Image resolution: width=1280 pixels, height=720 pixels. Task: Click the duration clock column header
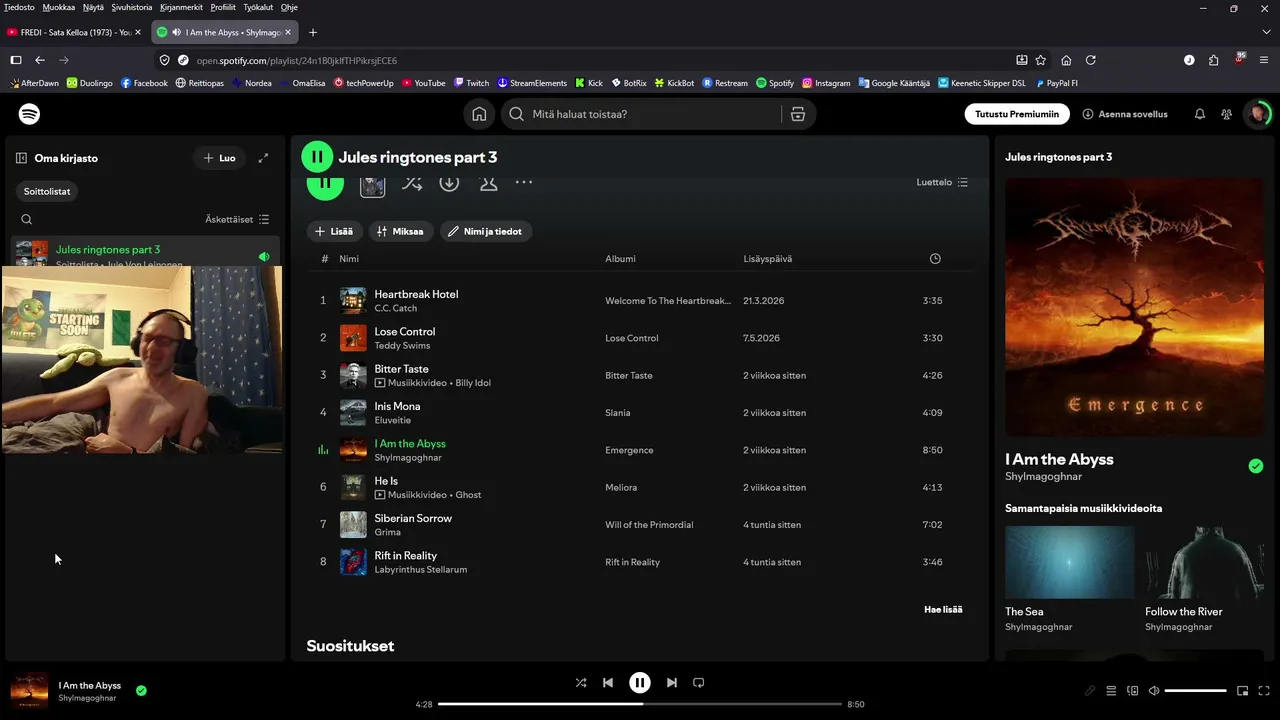click(x=935, y=259)
